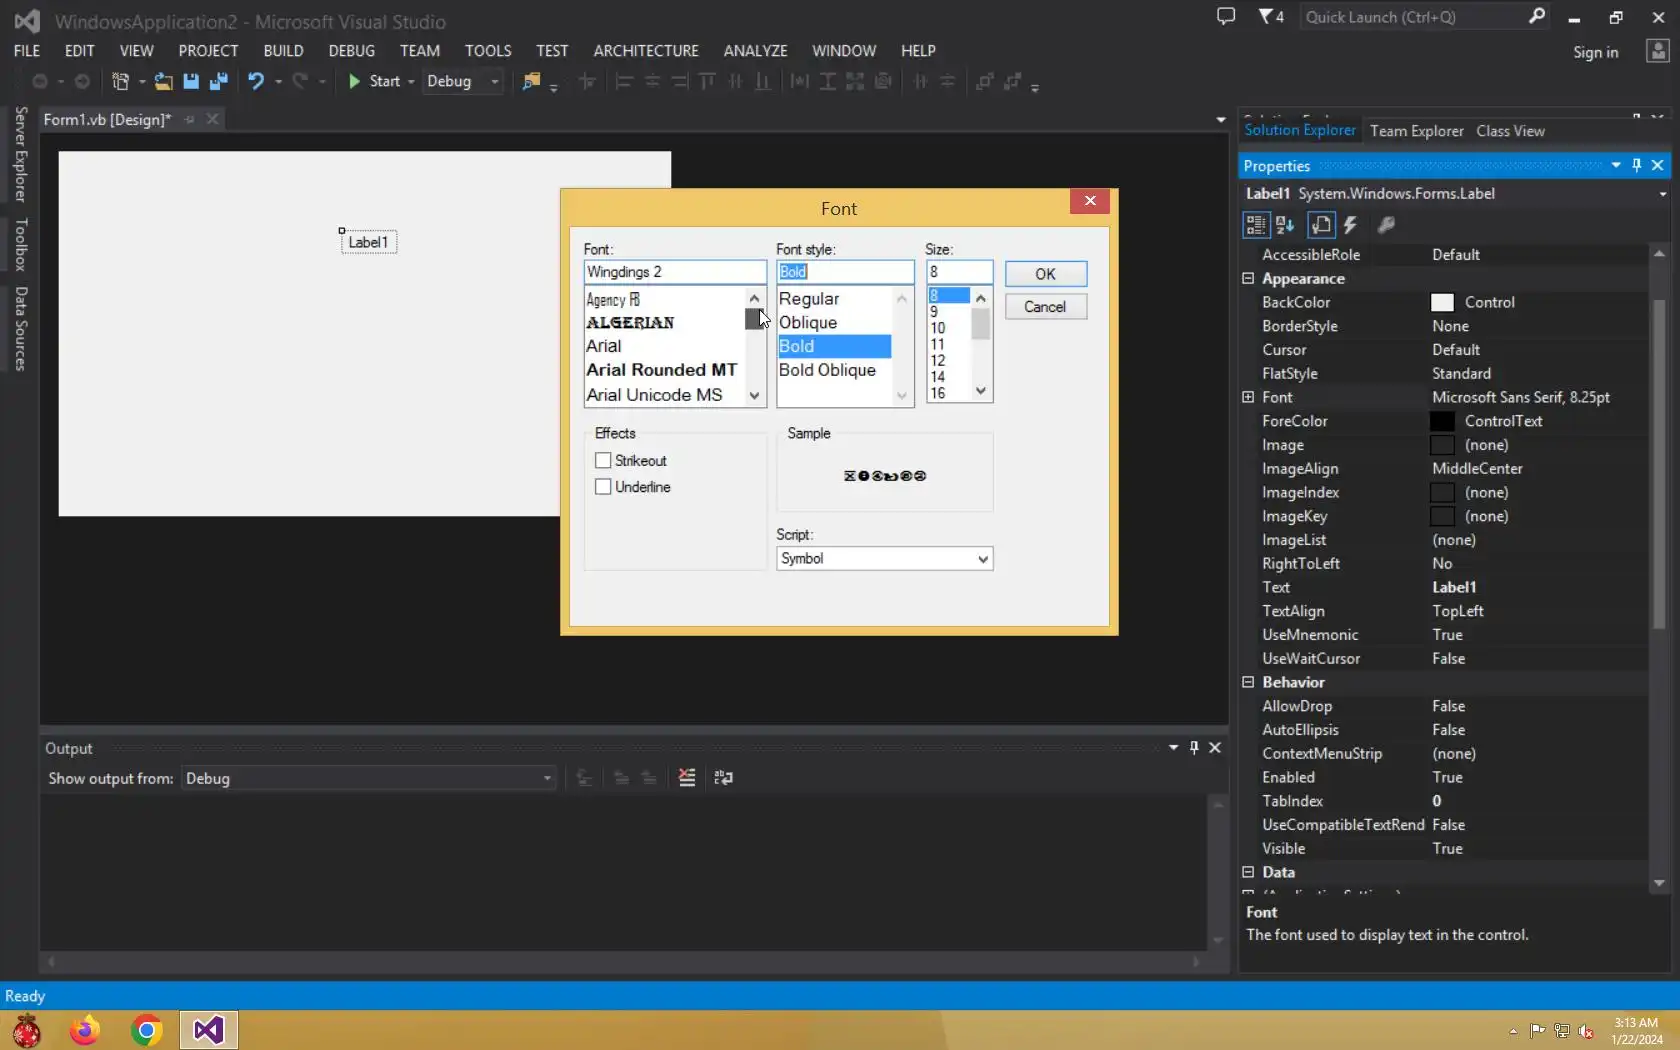Click OK in the Font dialog
This screenshot has height=1050, width=1680.
click(x=1045, y=274)
